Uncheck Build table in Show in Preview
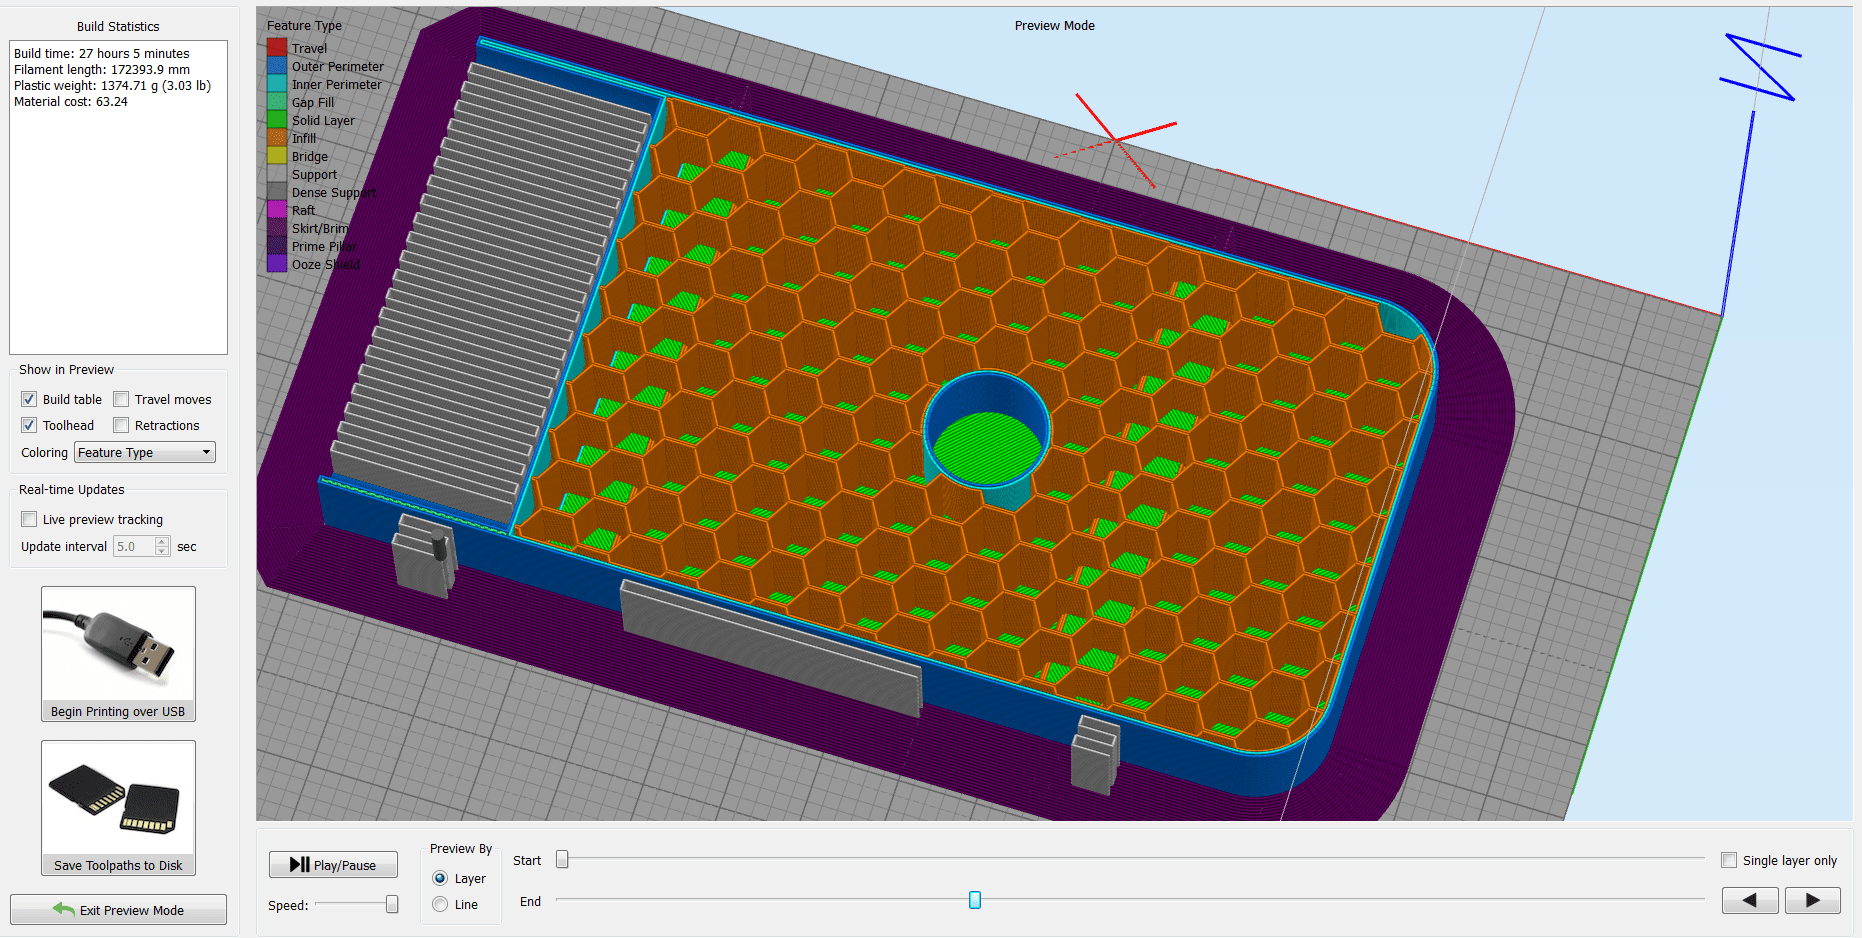This screenshot has height=938, width=1862. click(28, 398)
